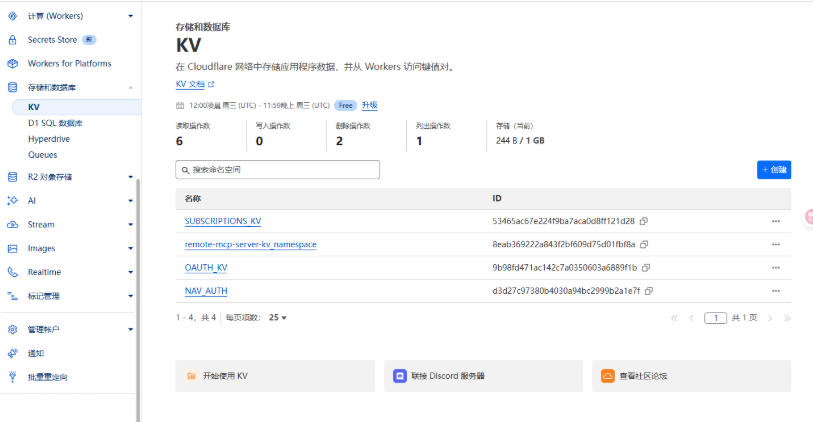Click the Stream cloud icon
This screenshot has height=422, width=813.
(x=12, y=225)
